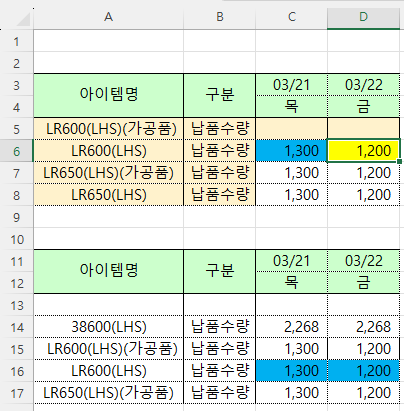
Task: Select LR650(LHS) in row 8
Action: [x=108, y=195]
